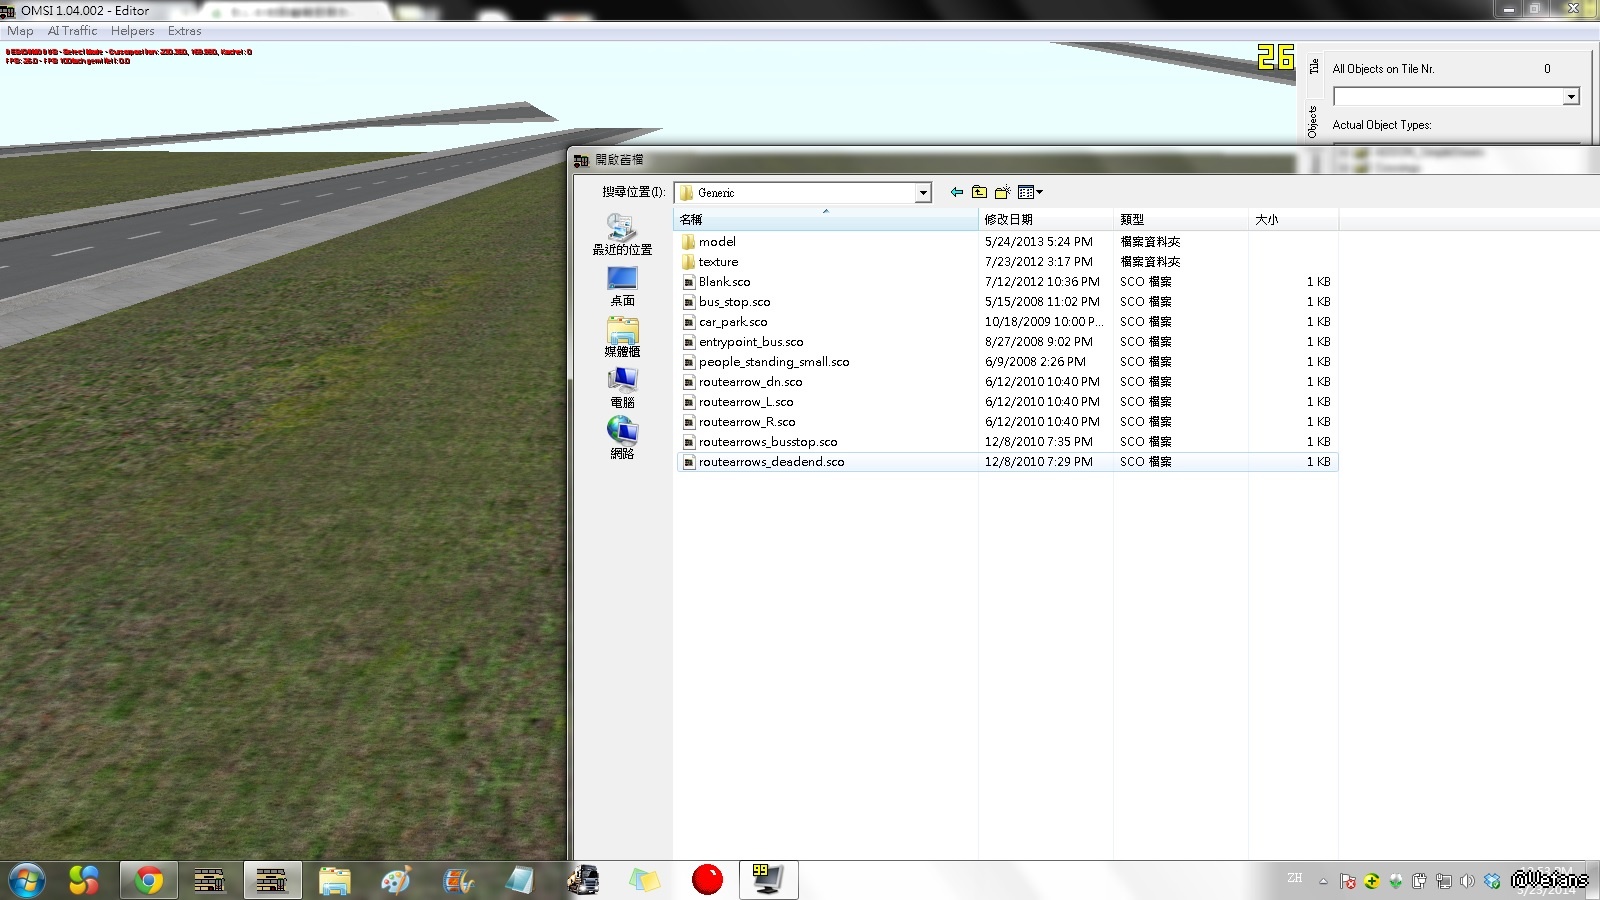The height and width of the screenshot is (900, 1600).
Task: Create a new folder via toolbar icon
Action: point(1002,192)
